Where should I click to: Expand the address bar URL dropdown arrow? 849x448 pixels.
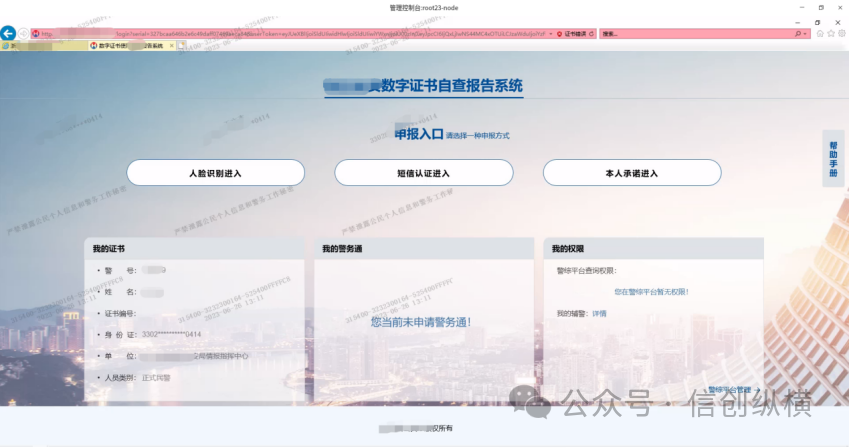pos(551,34)
